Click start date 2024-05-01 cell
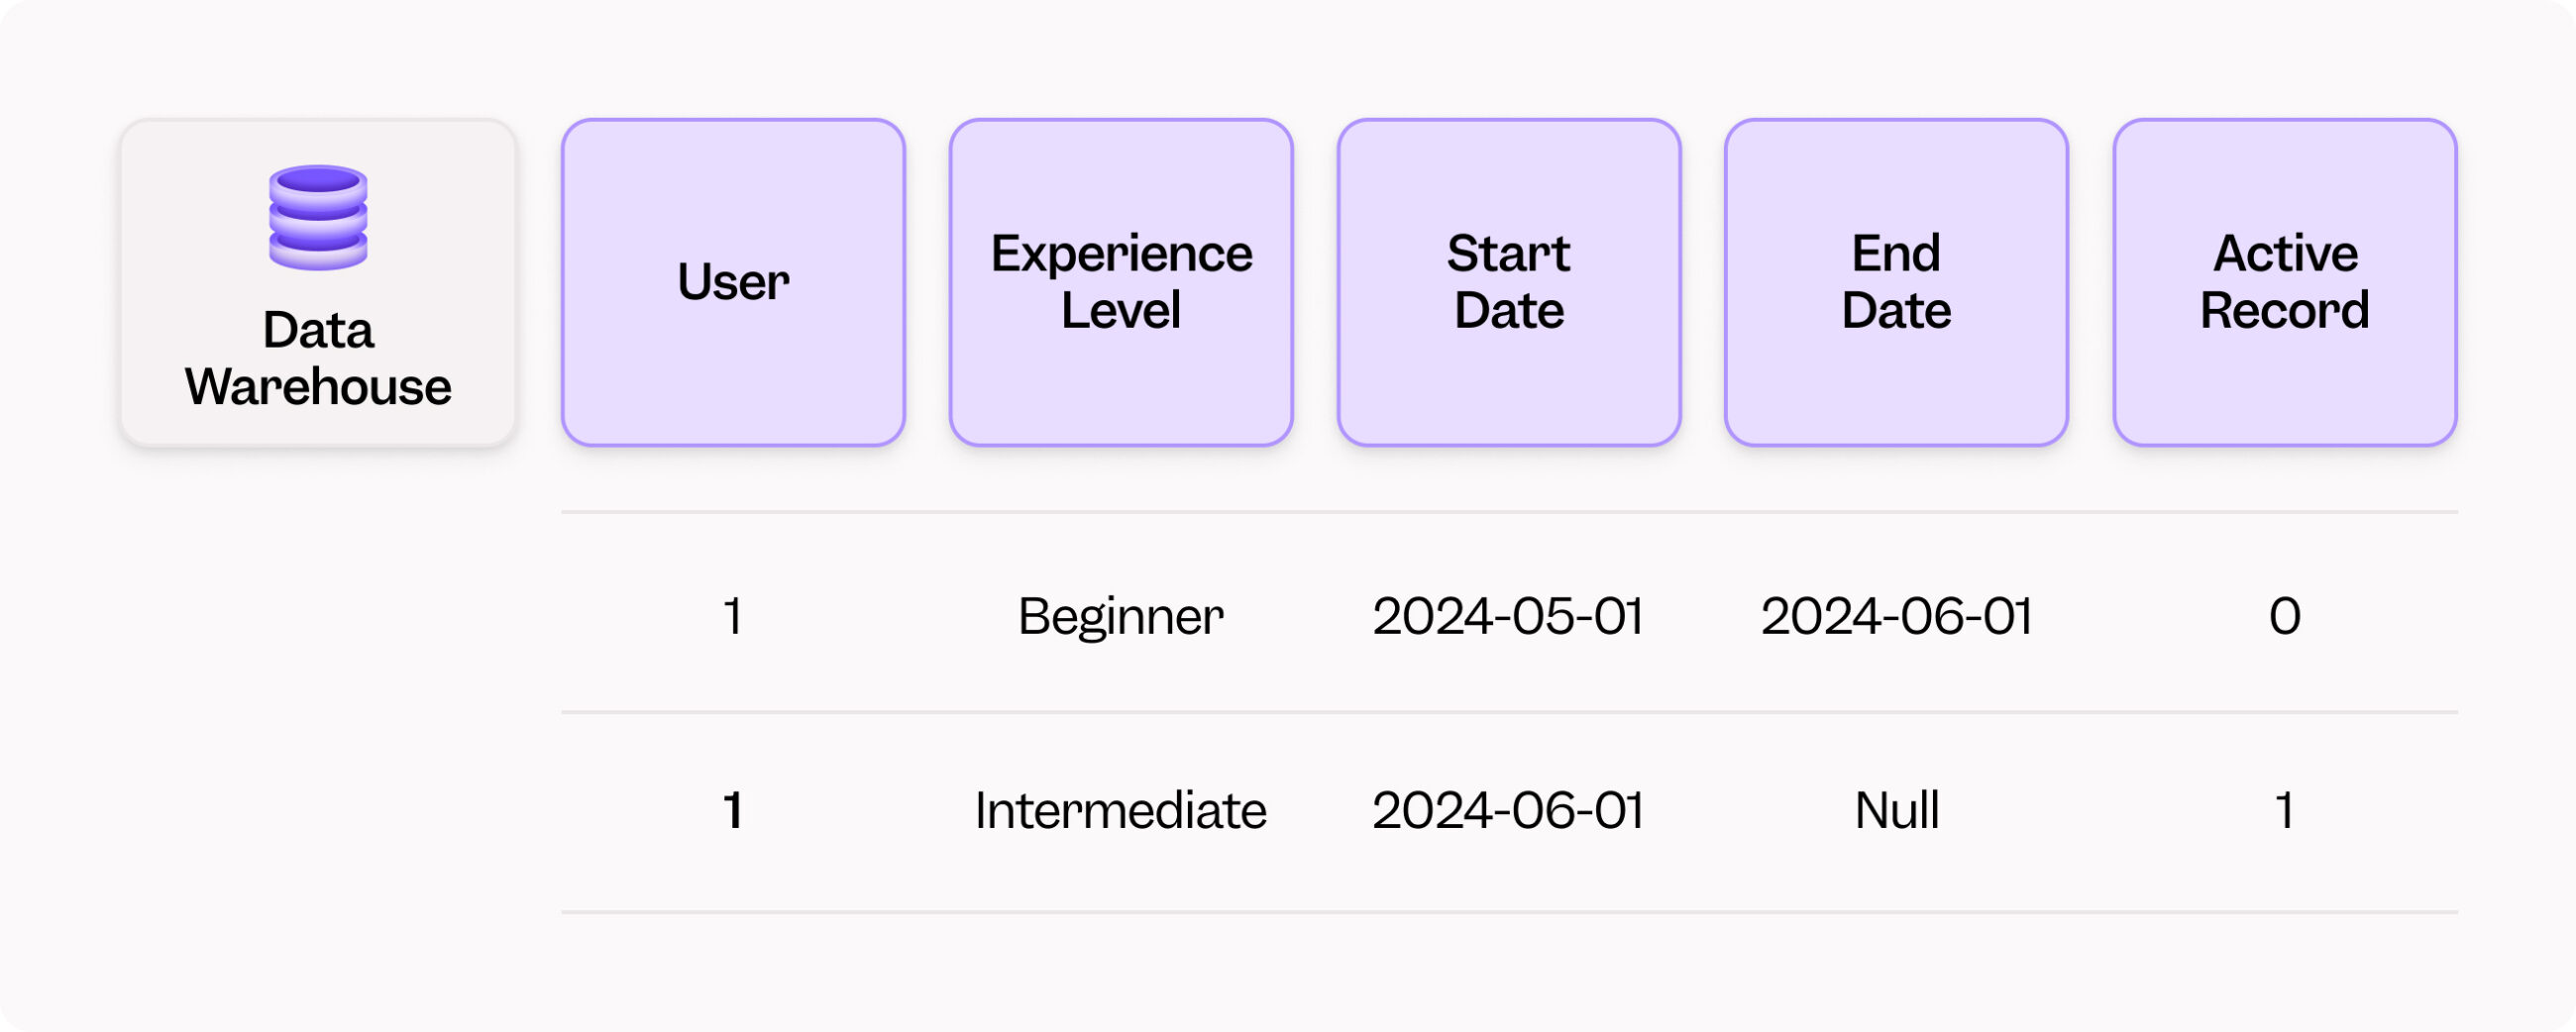Image resolution: width=2576 pixels, height=1032 pixels. (x=1508, y=616)
